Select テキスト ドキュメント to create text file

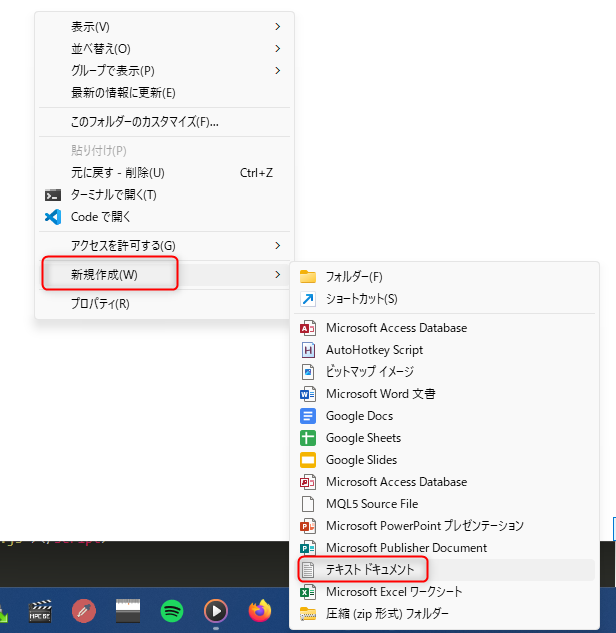(370, 570)
